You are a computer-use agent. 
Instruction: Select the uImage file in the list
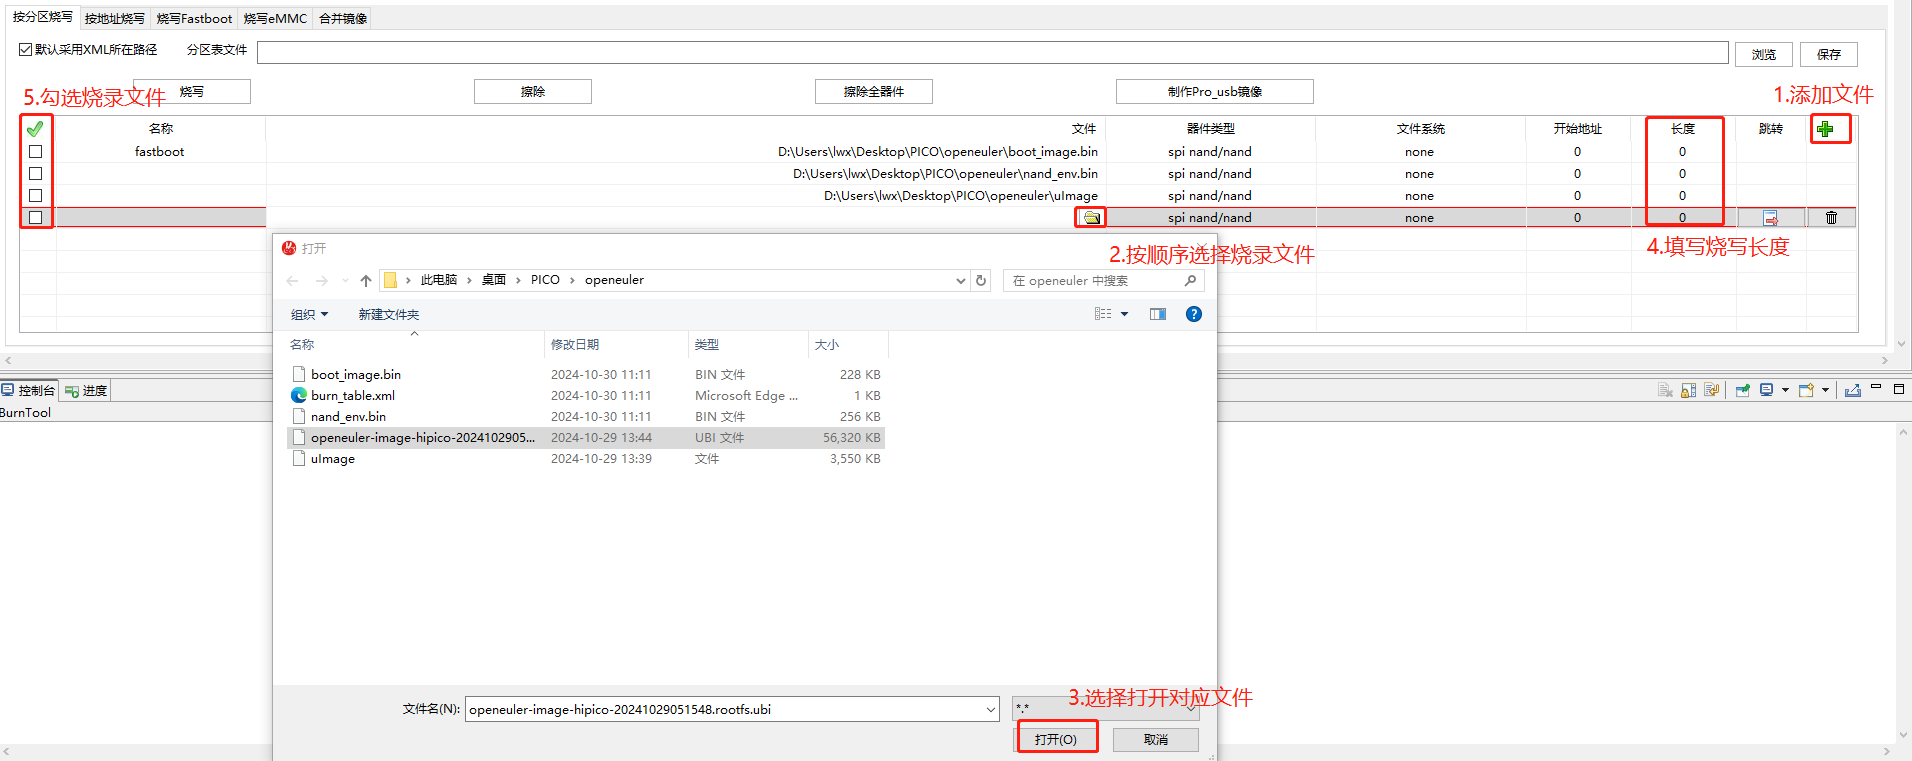[333, 459]
